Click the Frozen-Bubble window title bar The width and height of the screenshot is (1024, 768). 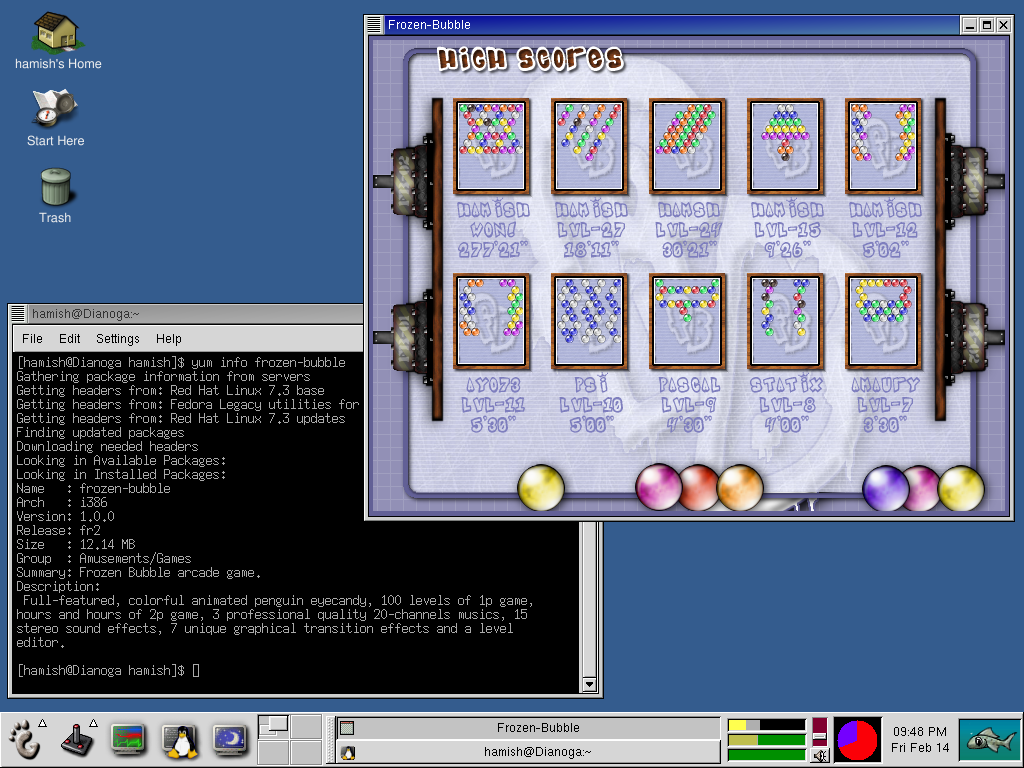[669, 25]
